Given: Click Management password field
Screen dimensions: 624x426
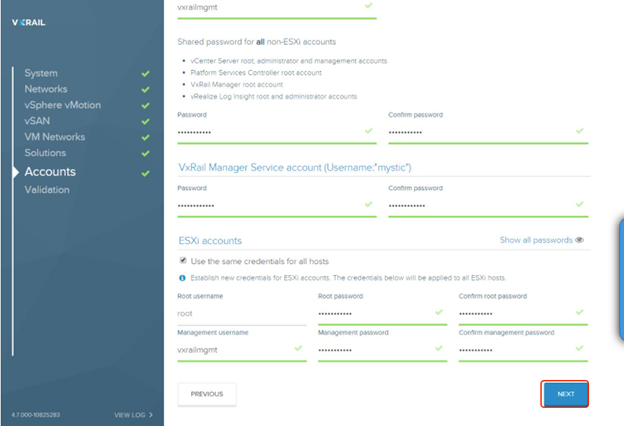Looking at the screenshot, I should (382, 350).
